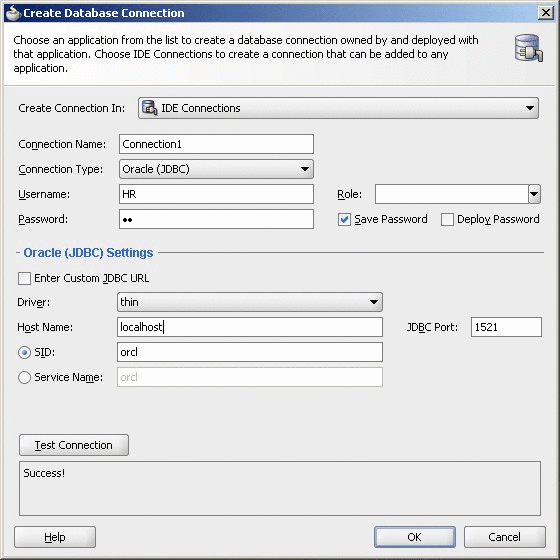
Task: Close the Create Database Connection dialog
Action: tap(545, 13)
